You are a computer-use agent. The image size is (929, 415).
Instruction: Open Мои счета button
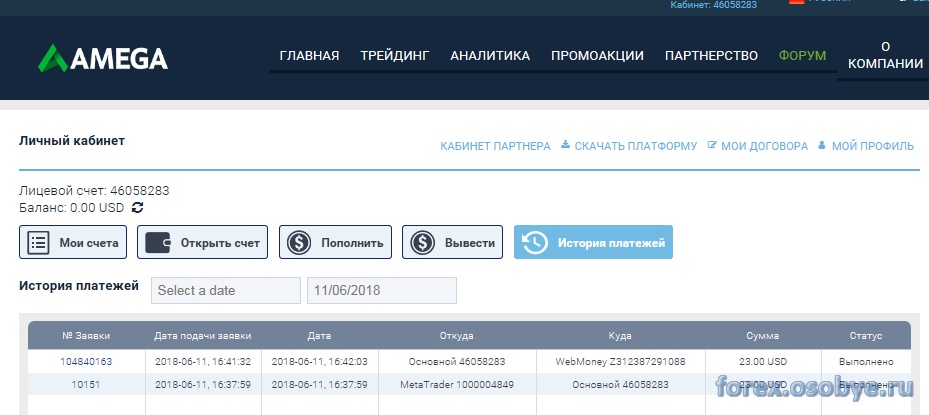(73, 242)
